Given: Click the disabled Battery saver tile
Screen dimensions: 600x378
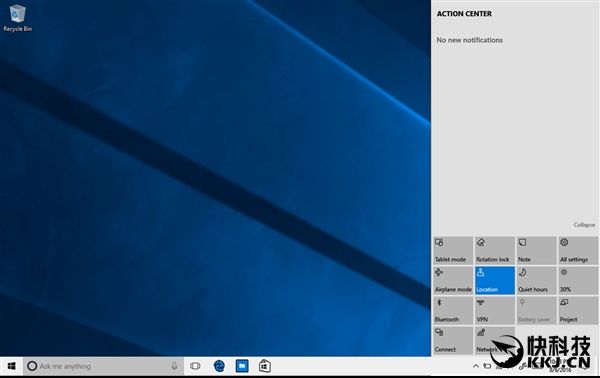Looking at the screenshot, I should [x=536, y=310].
